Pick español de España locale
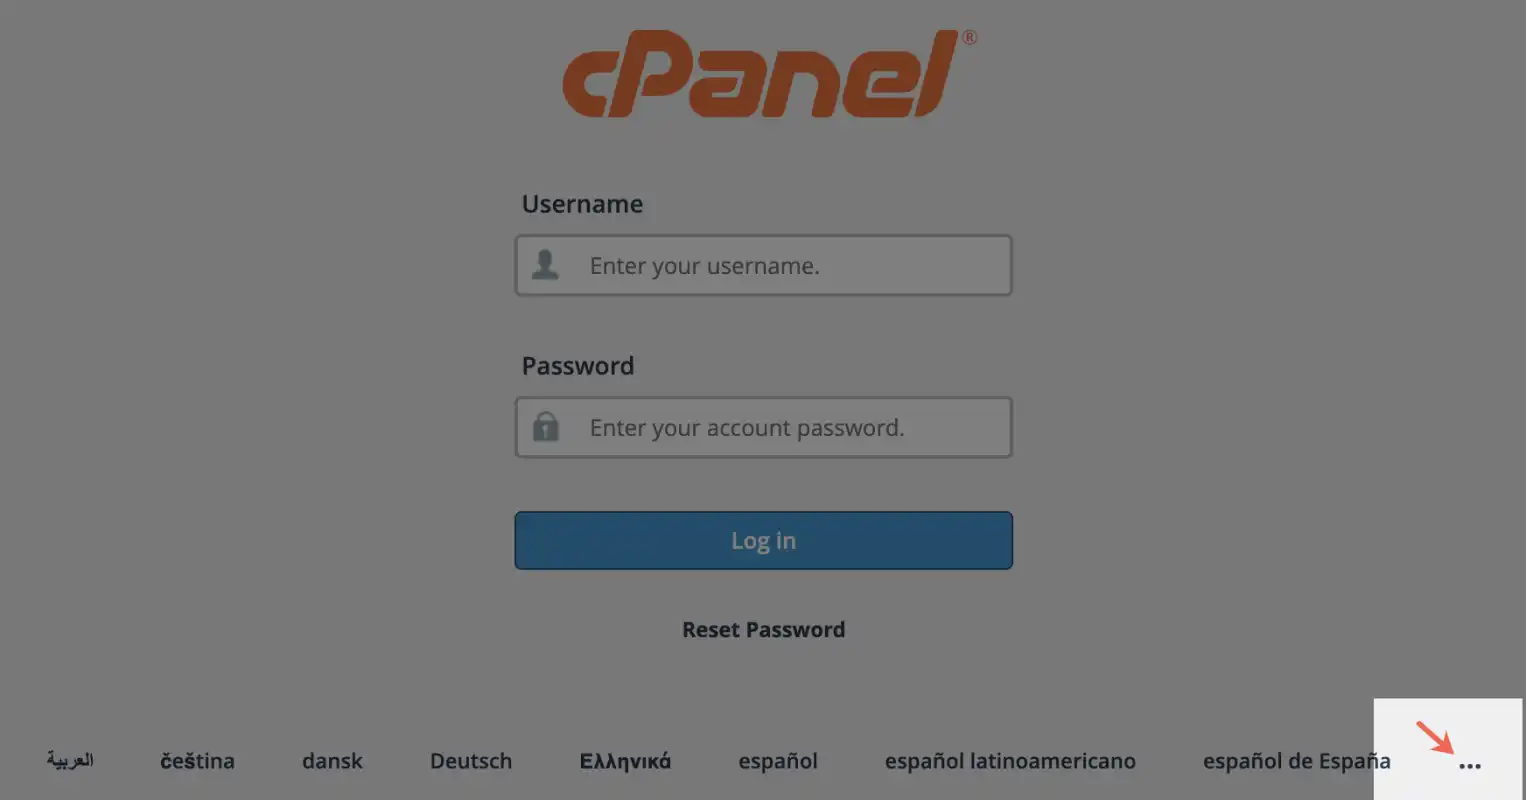1526x800 pixels. [1296, 762]
